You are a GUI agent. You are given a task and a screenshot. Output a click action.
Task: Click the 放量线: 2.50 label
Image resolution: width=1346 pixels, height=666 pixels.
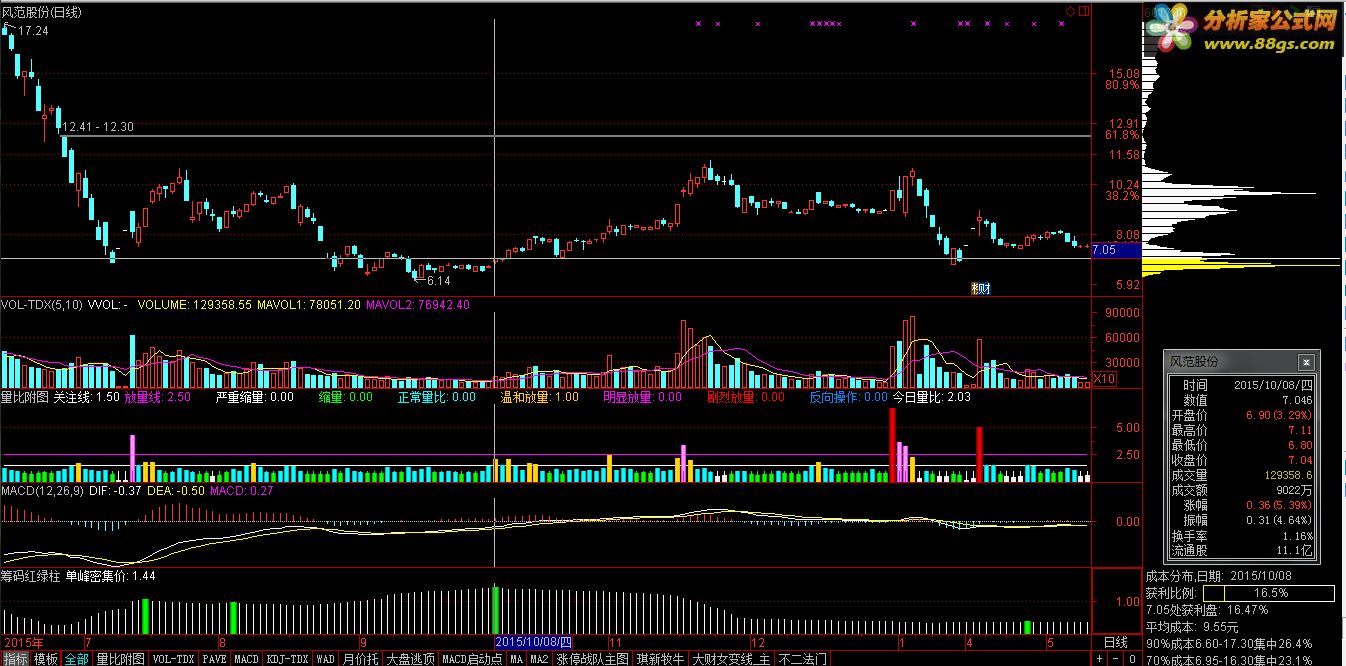click(158, 397)
